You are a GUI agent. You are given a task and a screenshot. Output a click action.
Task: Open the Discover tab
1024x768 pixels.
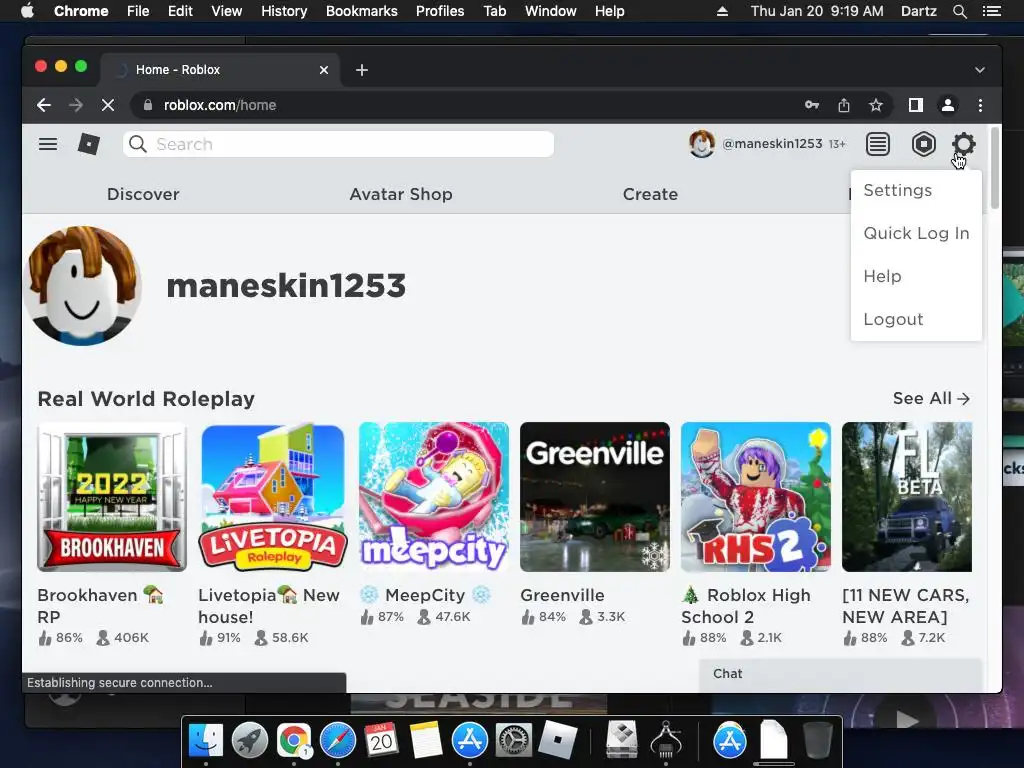coord(143,194)
